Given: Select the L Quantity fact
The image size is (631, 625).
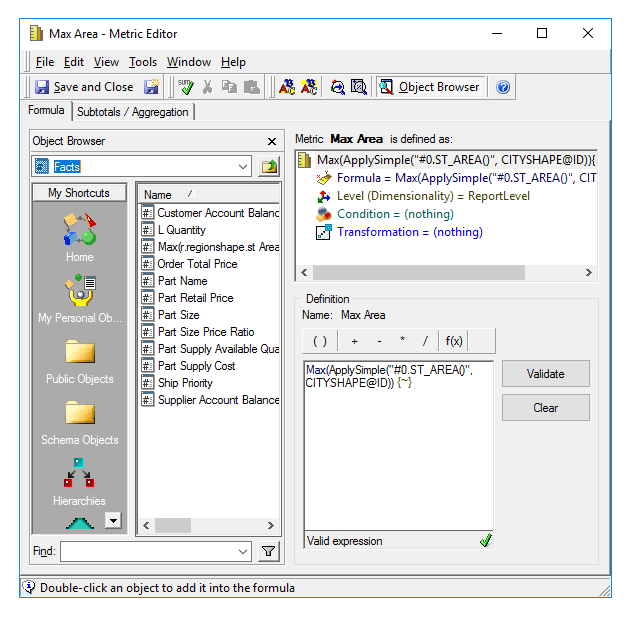Looking at the screenshot, I should 174,230.
